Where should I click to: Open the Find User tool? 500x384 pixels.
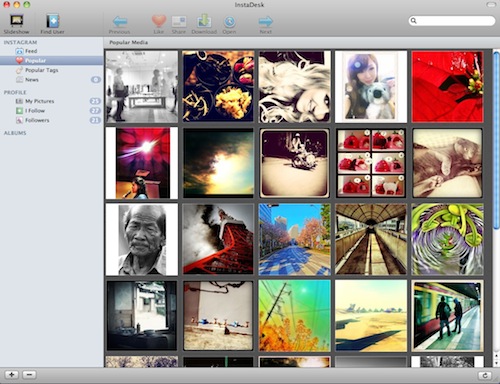pyautogui.click(x=52, y=24)
